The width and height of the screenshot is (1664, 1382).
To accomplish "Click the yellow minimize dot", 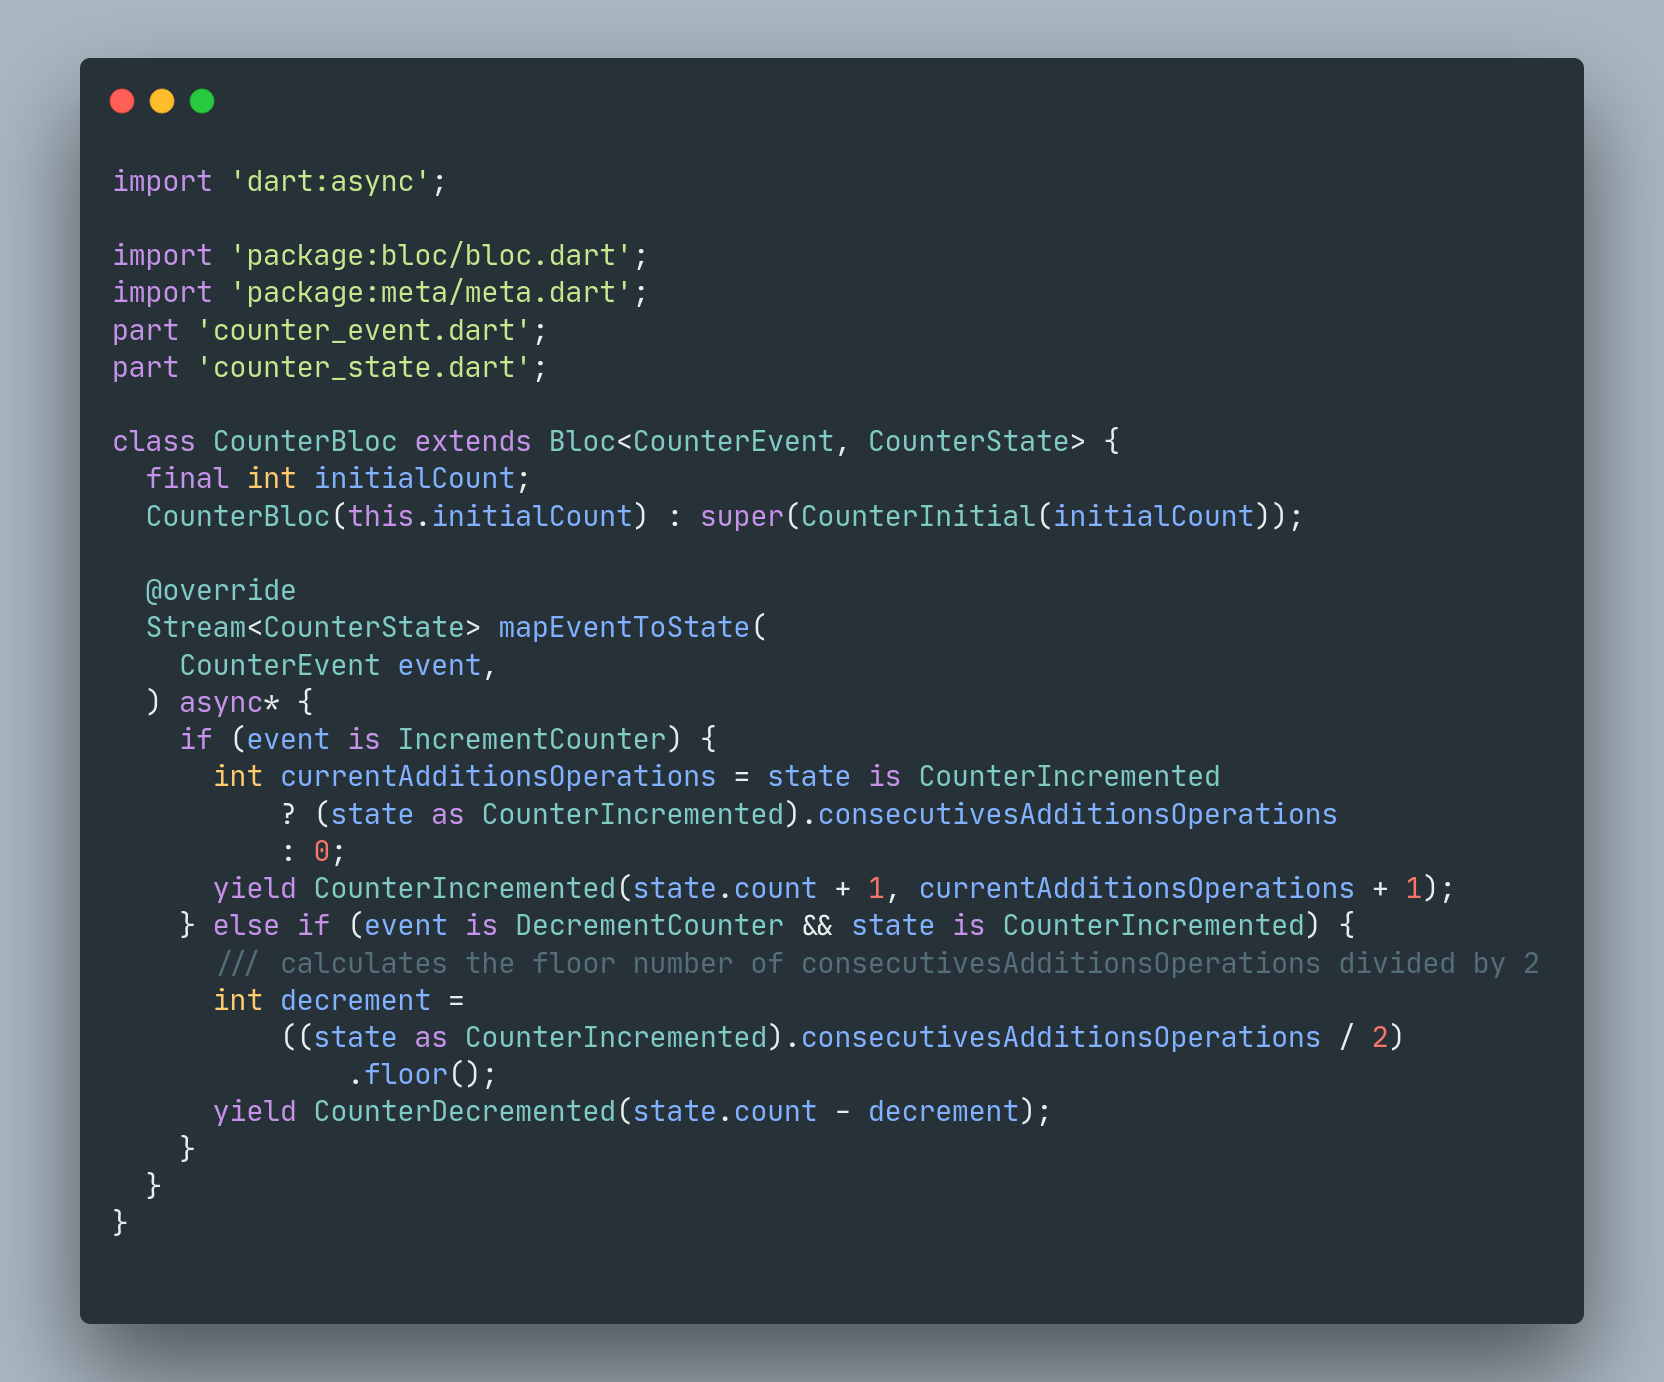I will [x=162, y=101].
